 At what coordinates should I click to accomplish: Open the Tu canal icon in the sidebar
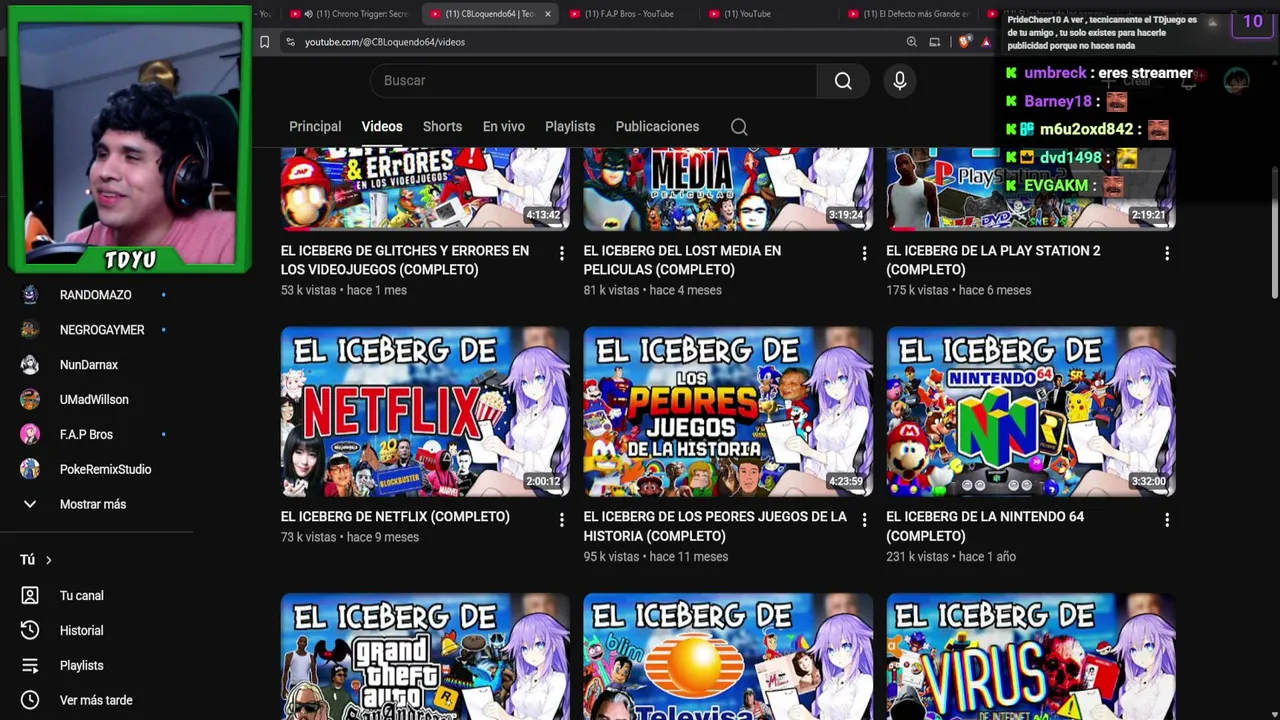pyautogui.click(x=30, y=596)
